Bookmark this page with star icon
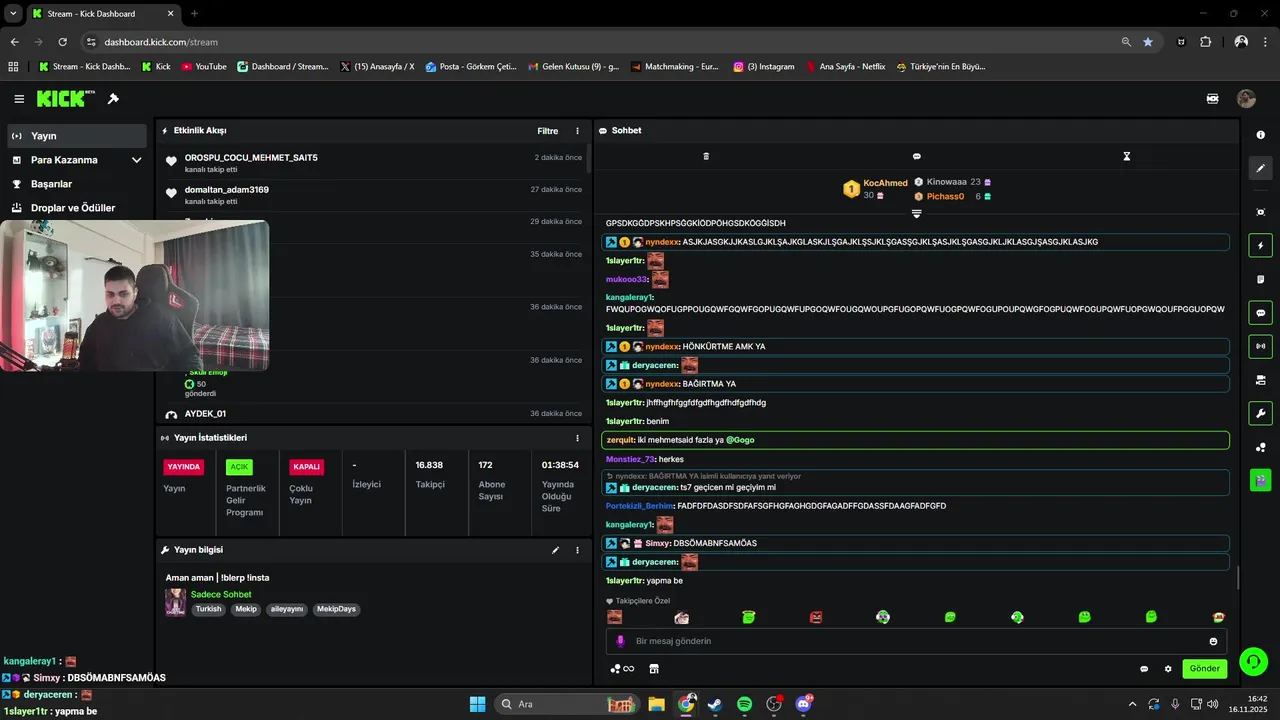 click(x=1148, y=42)
